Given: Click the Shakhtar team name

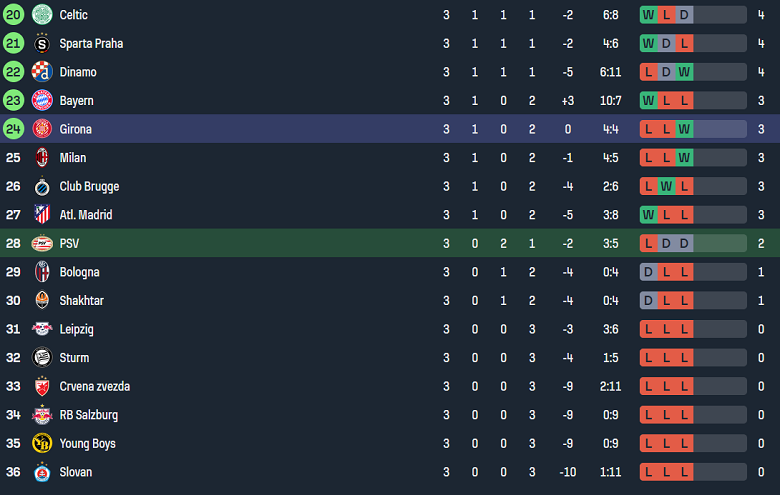Looking at the screenshot, I should [x=81, y=301].
